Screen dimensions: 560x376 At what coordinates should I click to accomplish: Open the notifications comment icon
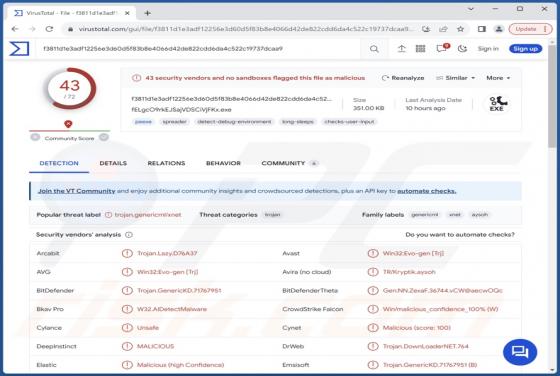(x=442, y=48)
